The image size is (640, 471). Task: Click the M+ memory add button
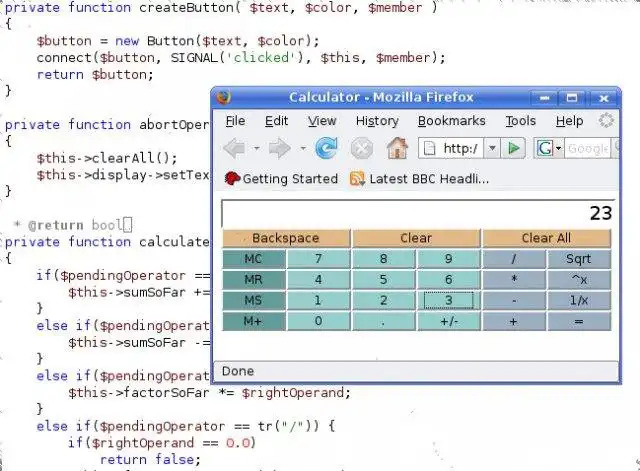253,321
